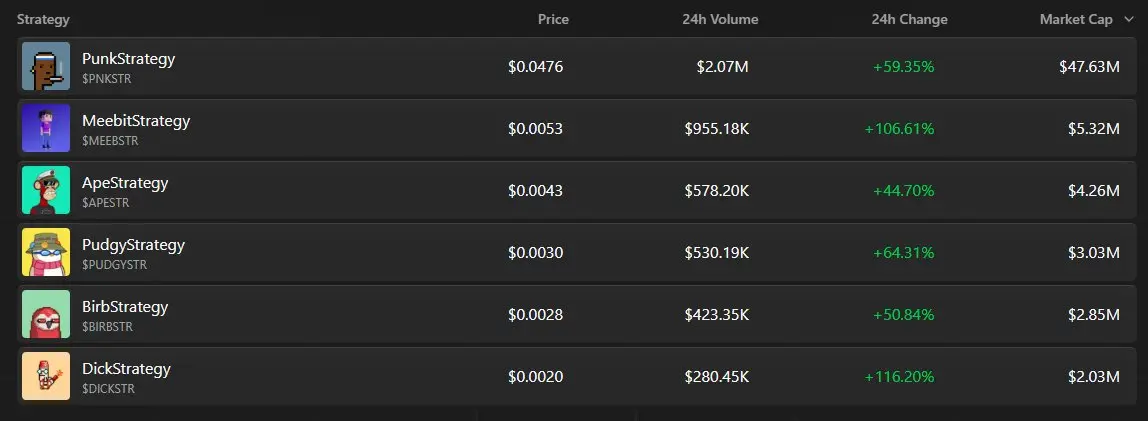The height and width of the screenshot is (421, 1148).
Task: Click the PudgyStrategy penguin avatar icon
Action: point(46,252)
